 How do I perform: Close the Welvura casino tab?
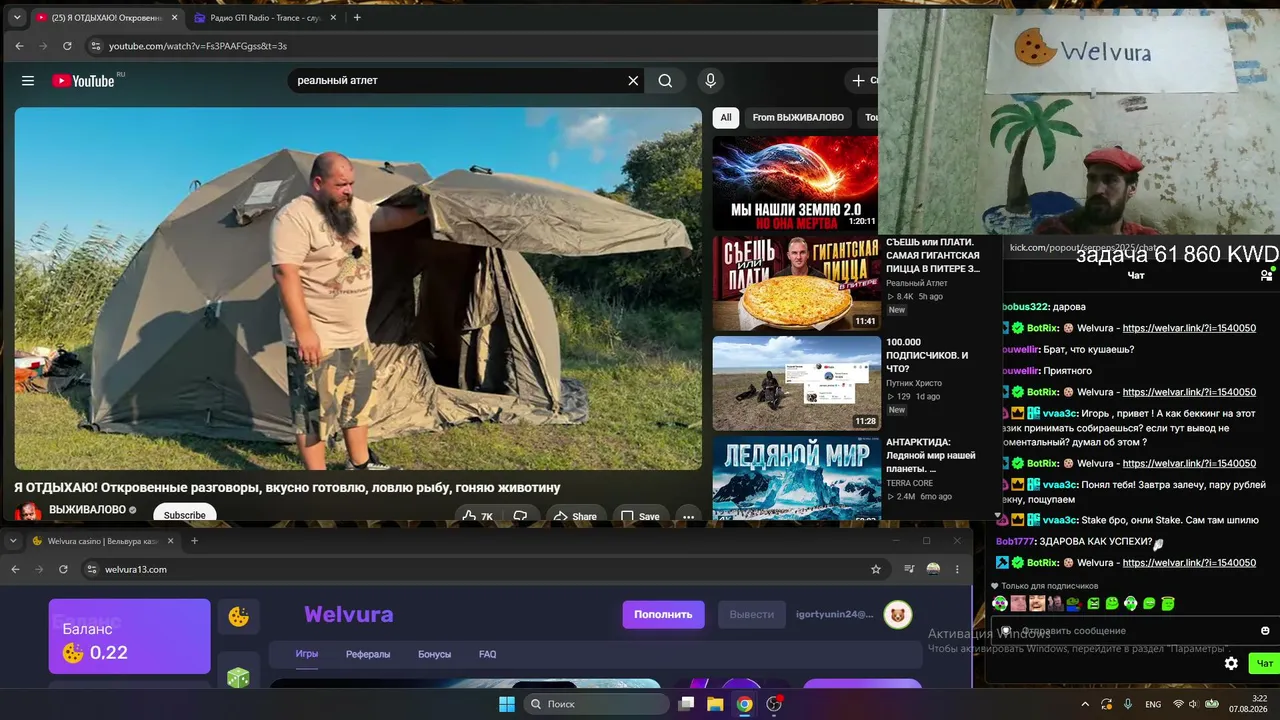170,541
